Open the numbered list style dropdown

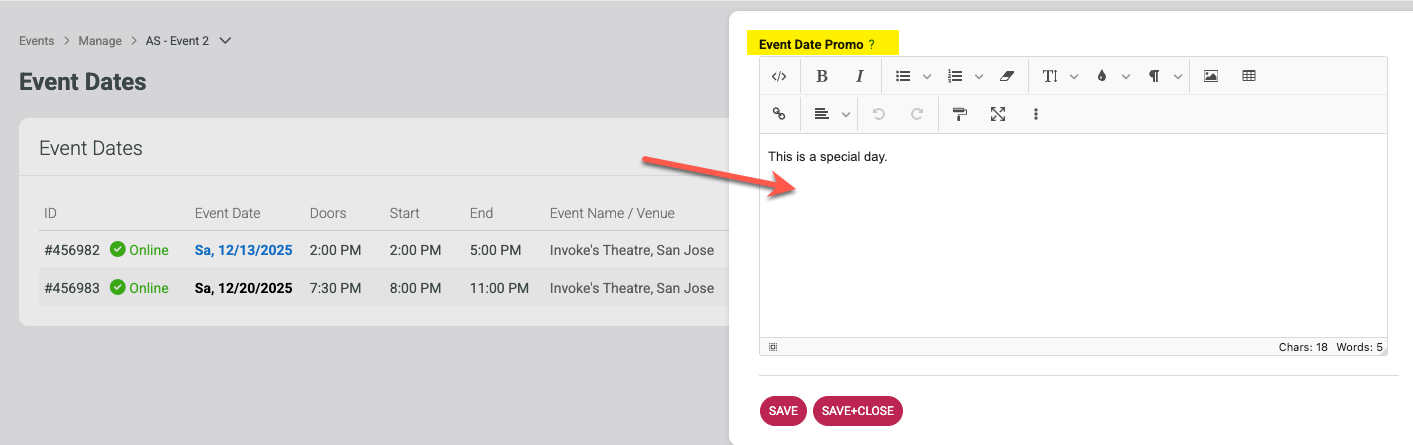point(978,76)
